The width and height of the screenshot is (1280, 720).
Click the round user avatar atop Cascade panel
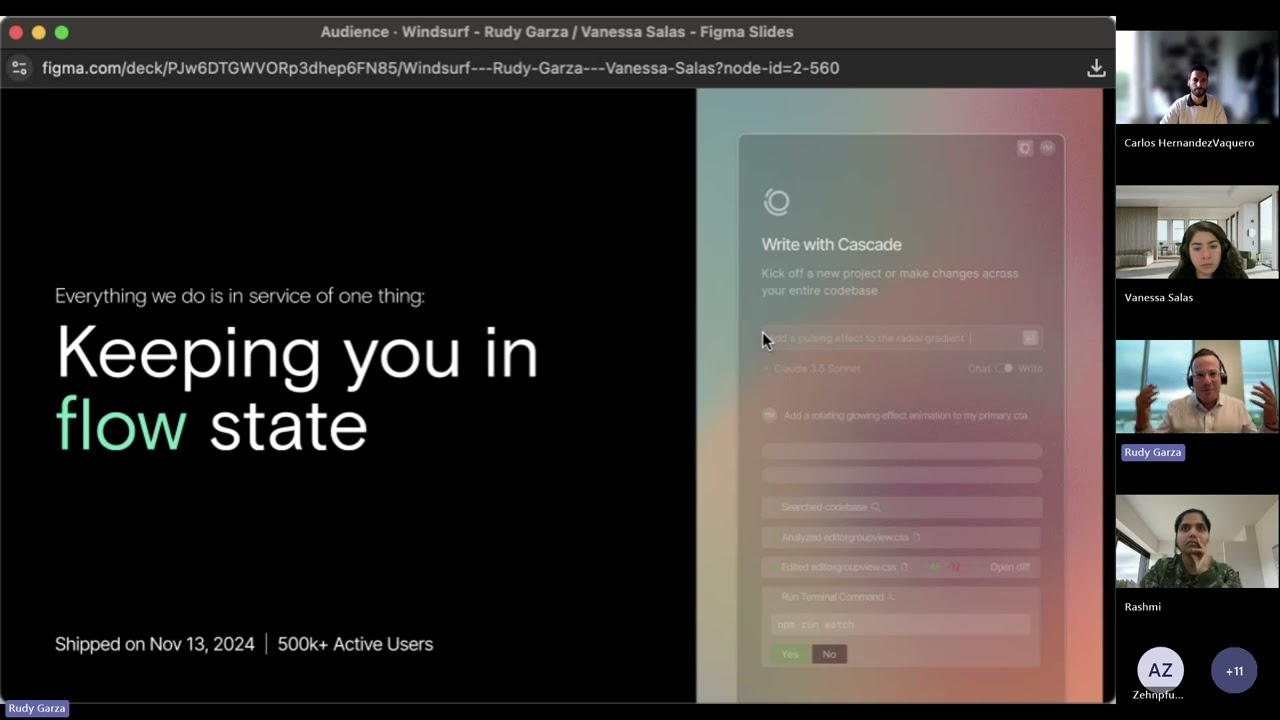click(1047, 148)
